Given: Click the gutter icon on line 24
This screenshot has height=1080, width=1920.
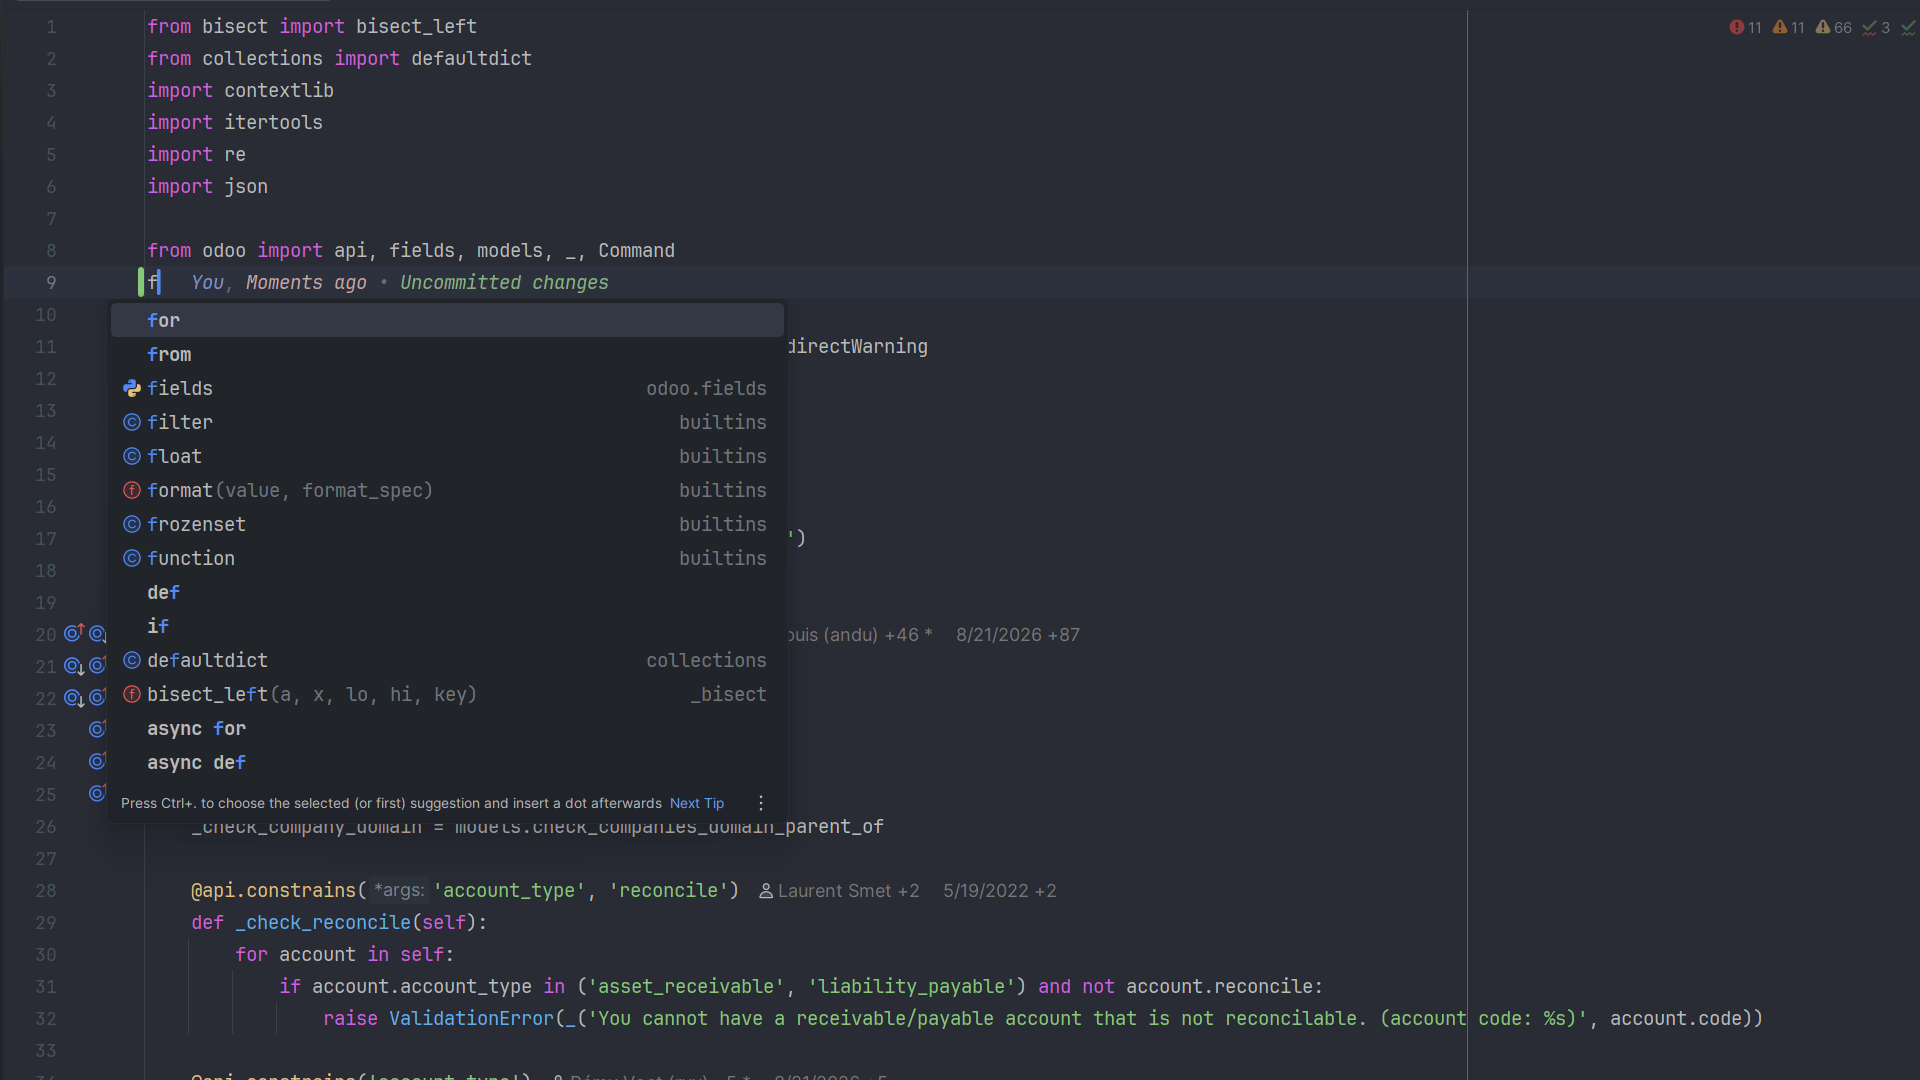Looking at the screenshot, I should (x=97, y=761).
